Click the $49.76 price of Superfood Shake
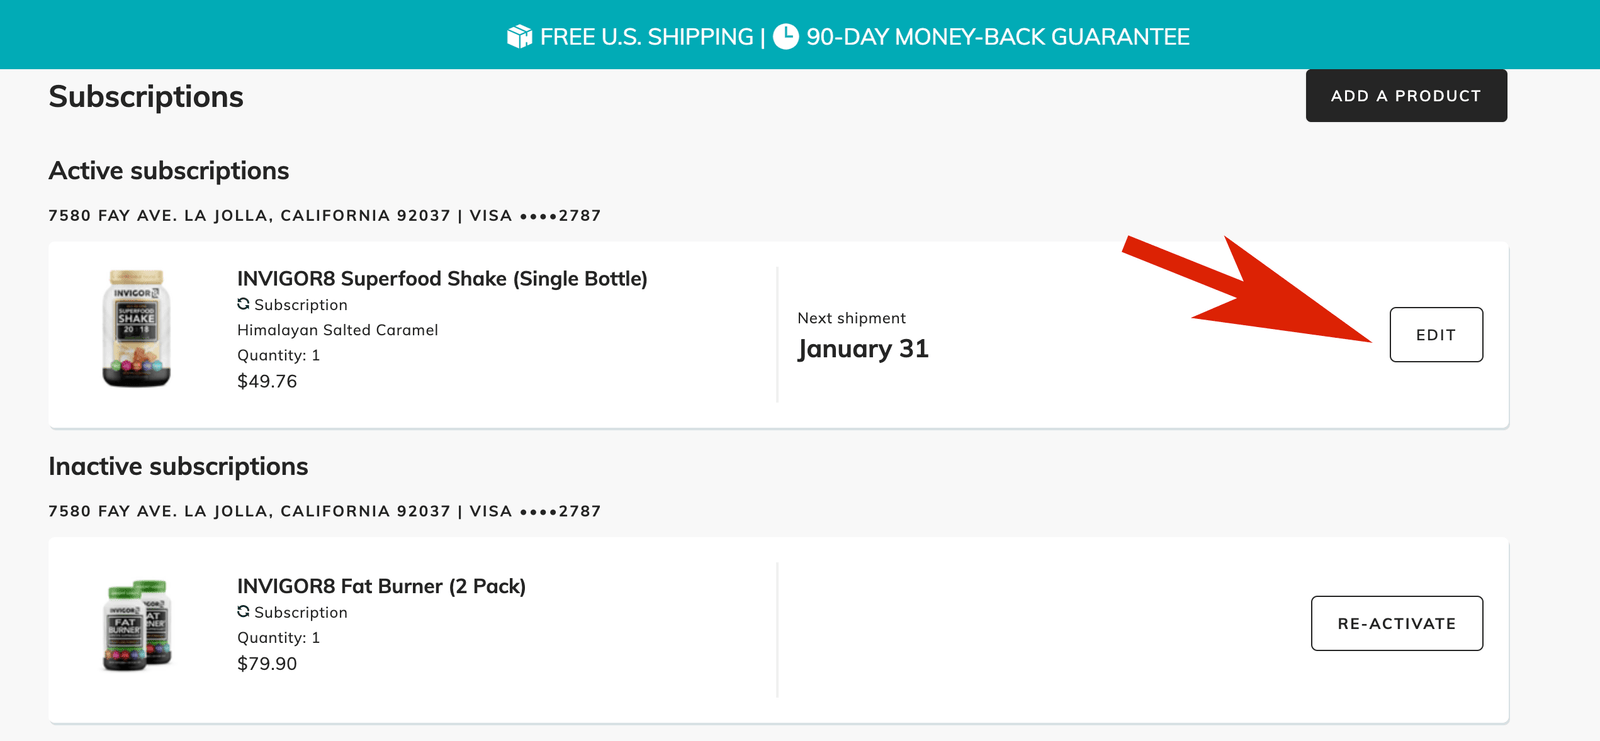 pyautogui.click(x=267, y=381)
